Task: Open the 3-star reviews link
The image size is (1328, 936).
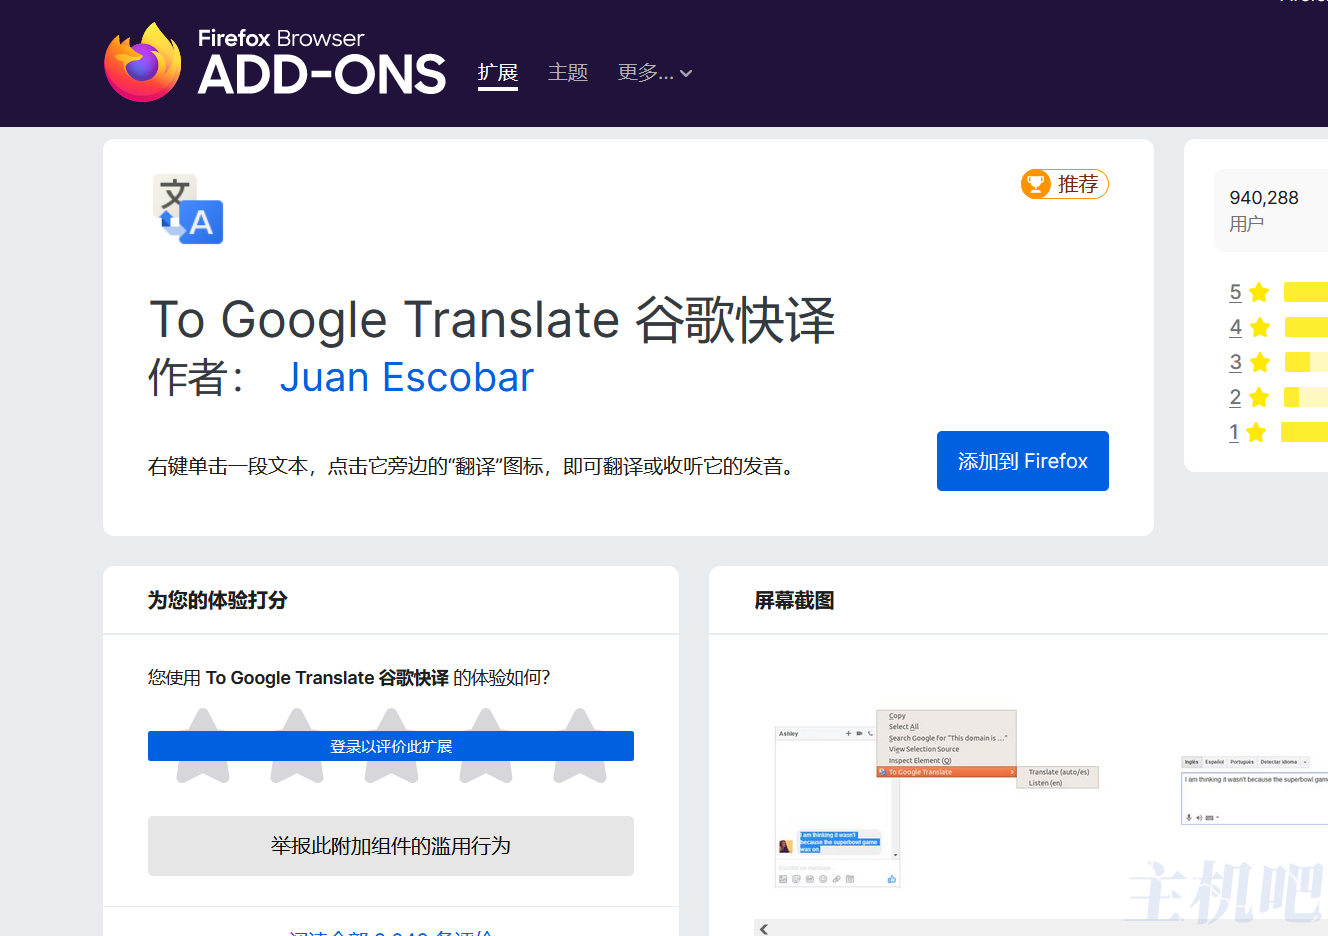Action: [1236, 362]
